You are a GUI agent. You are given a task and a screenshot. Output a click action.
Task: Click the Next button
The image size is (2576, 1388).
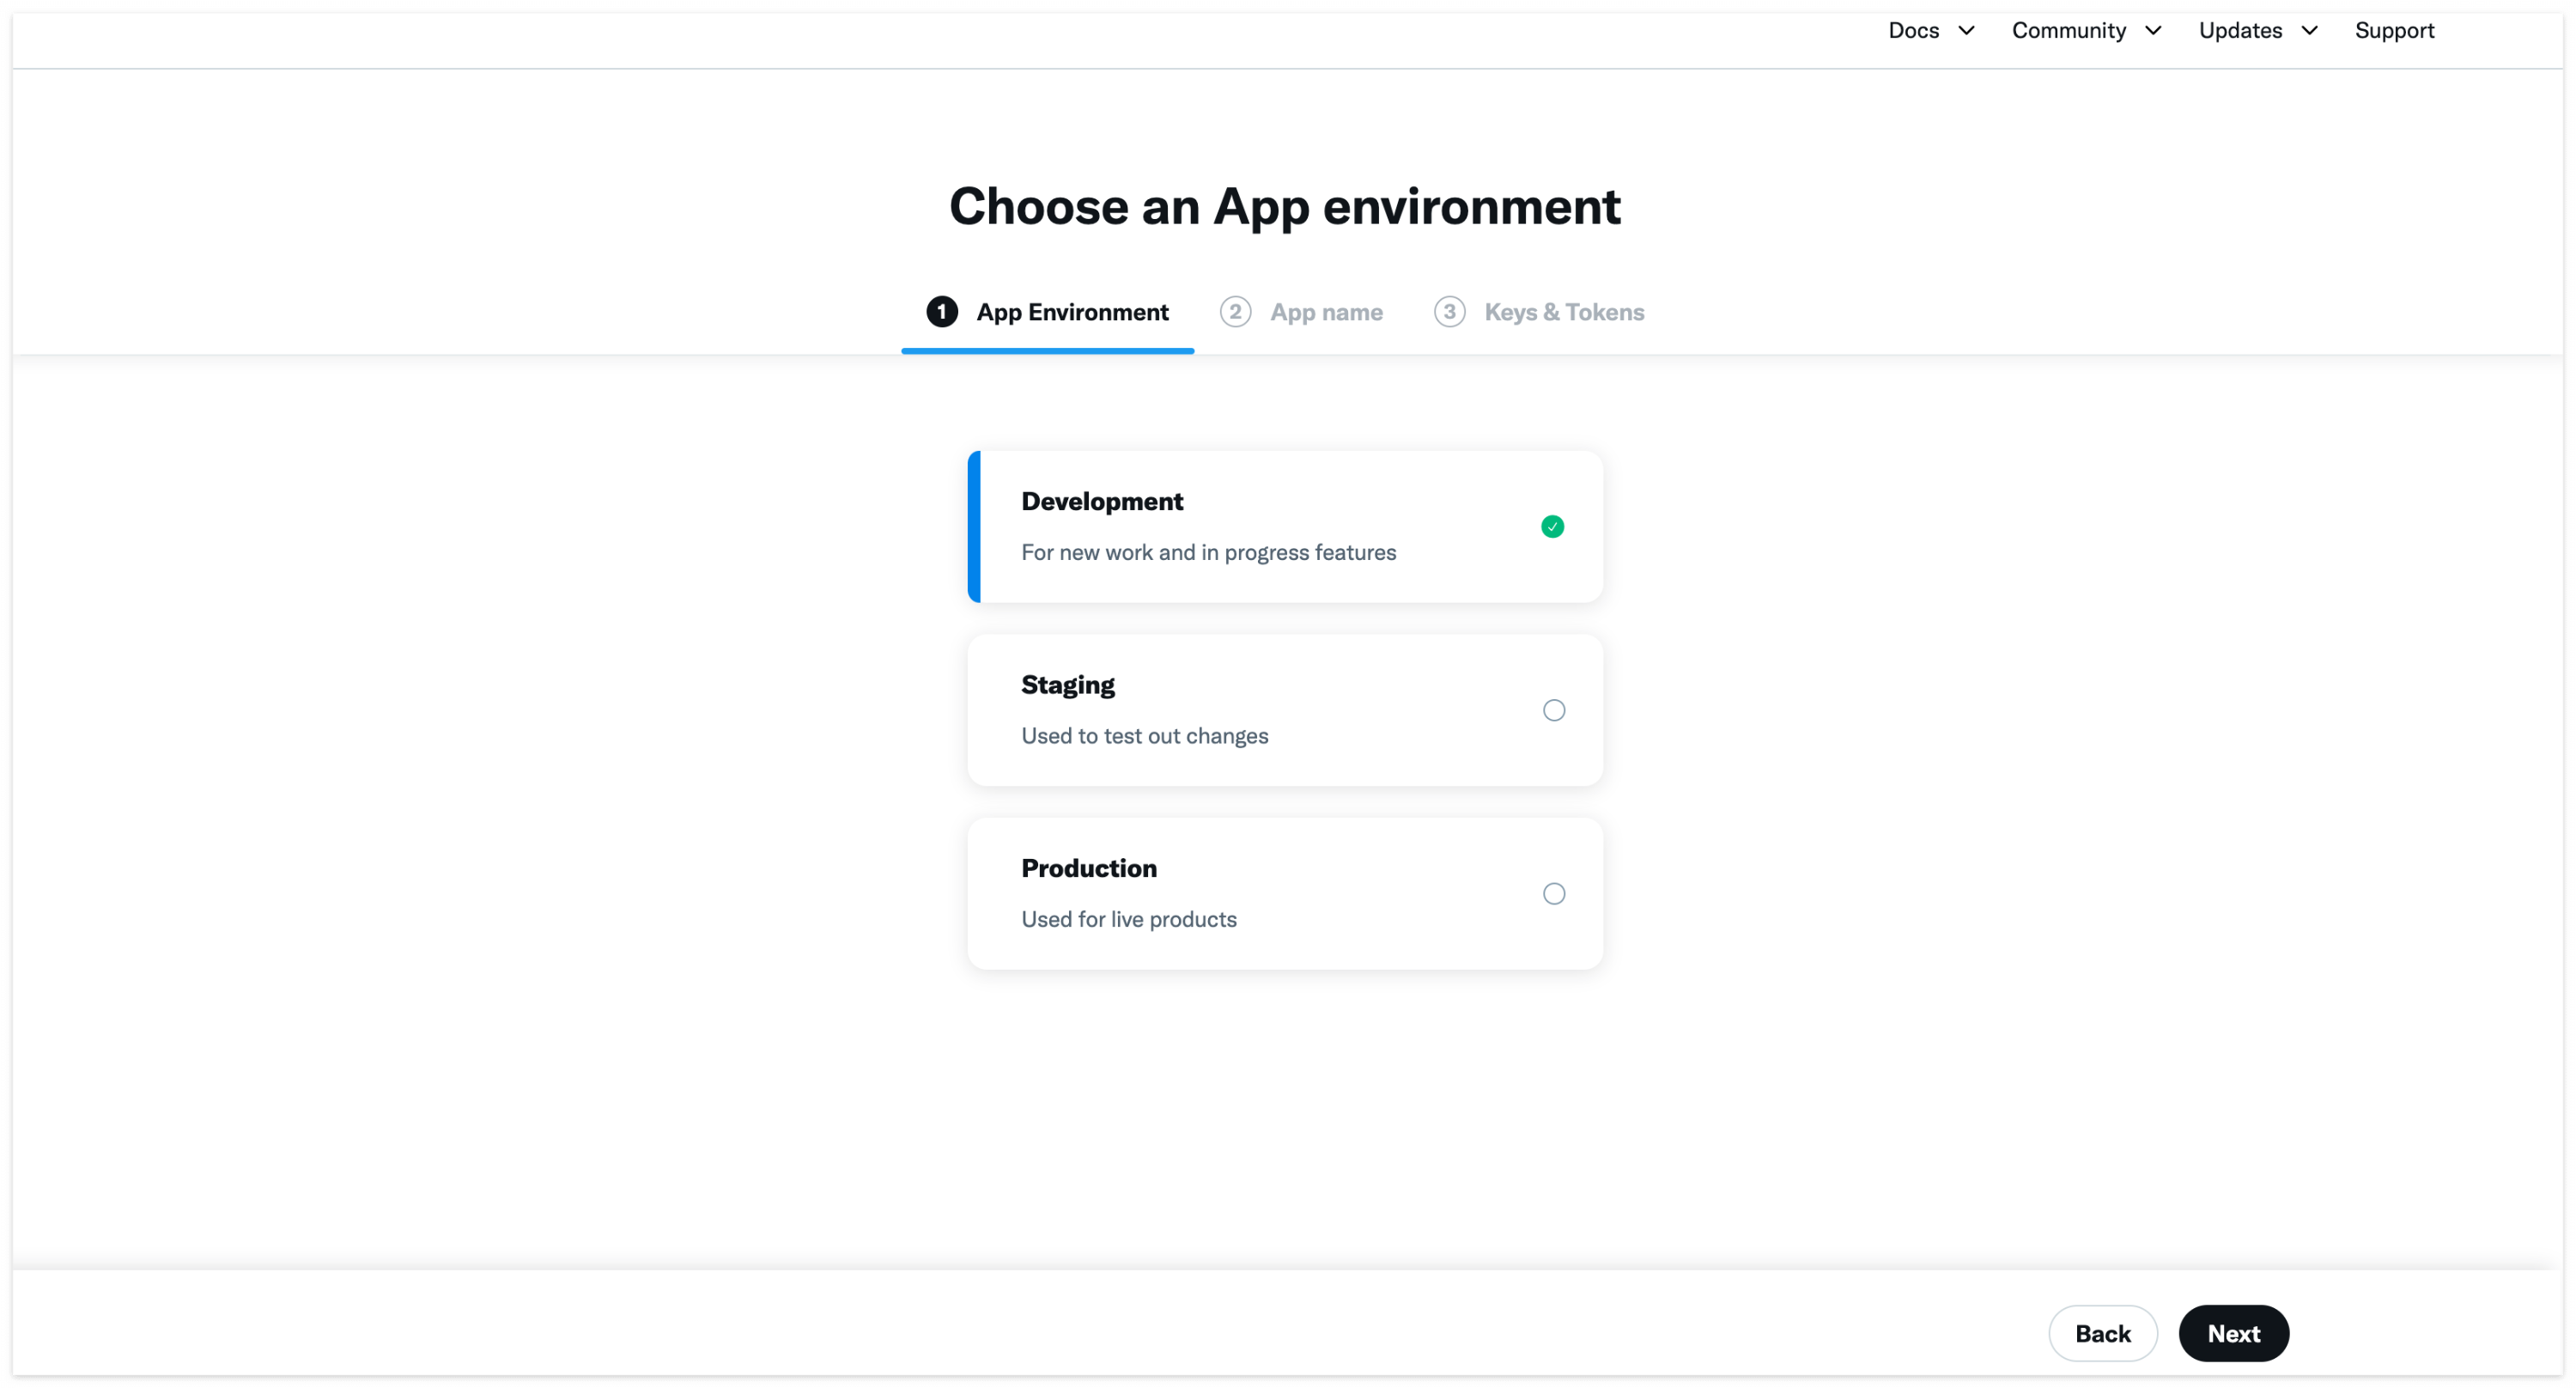[x=2233, y=1333]
